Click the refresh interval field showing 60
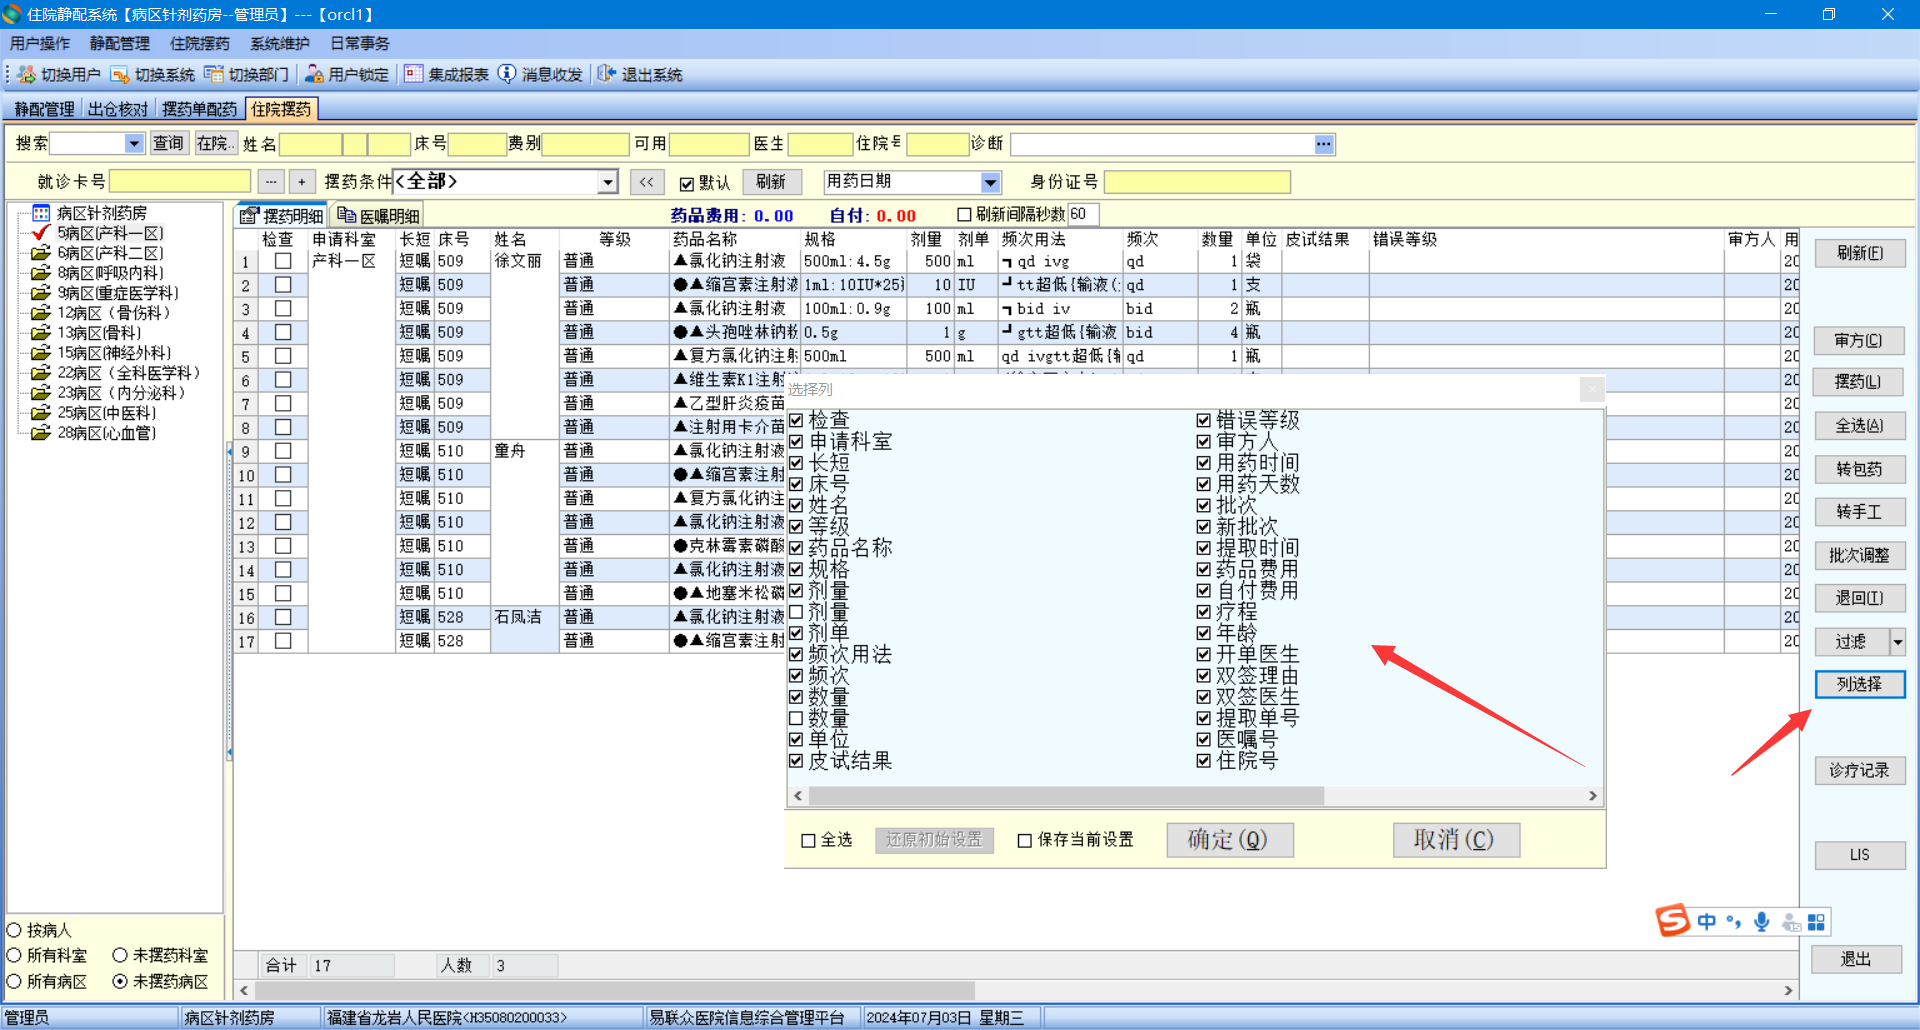 click(x=1083, y=214)
